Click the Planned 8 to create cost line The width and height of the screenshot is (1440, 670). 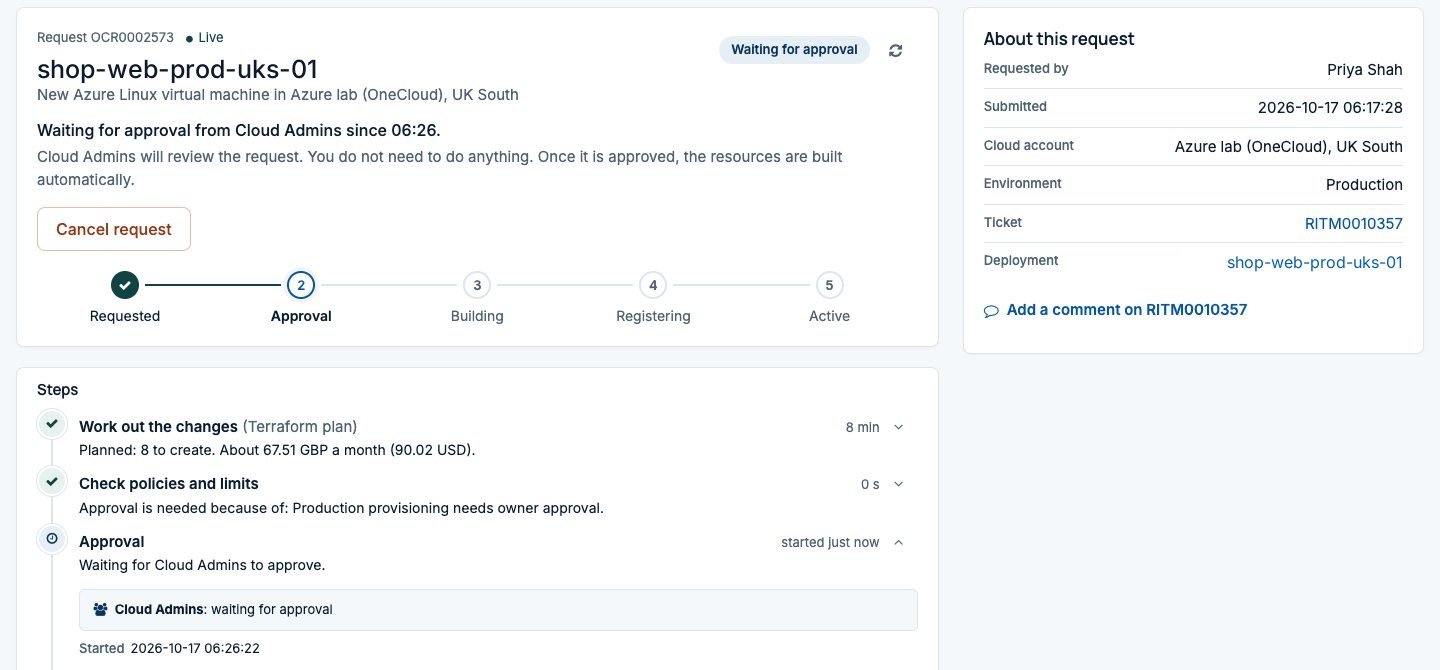tap(277, 450)
